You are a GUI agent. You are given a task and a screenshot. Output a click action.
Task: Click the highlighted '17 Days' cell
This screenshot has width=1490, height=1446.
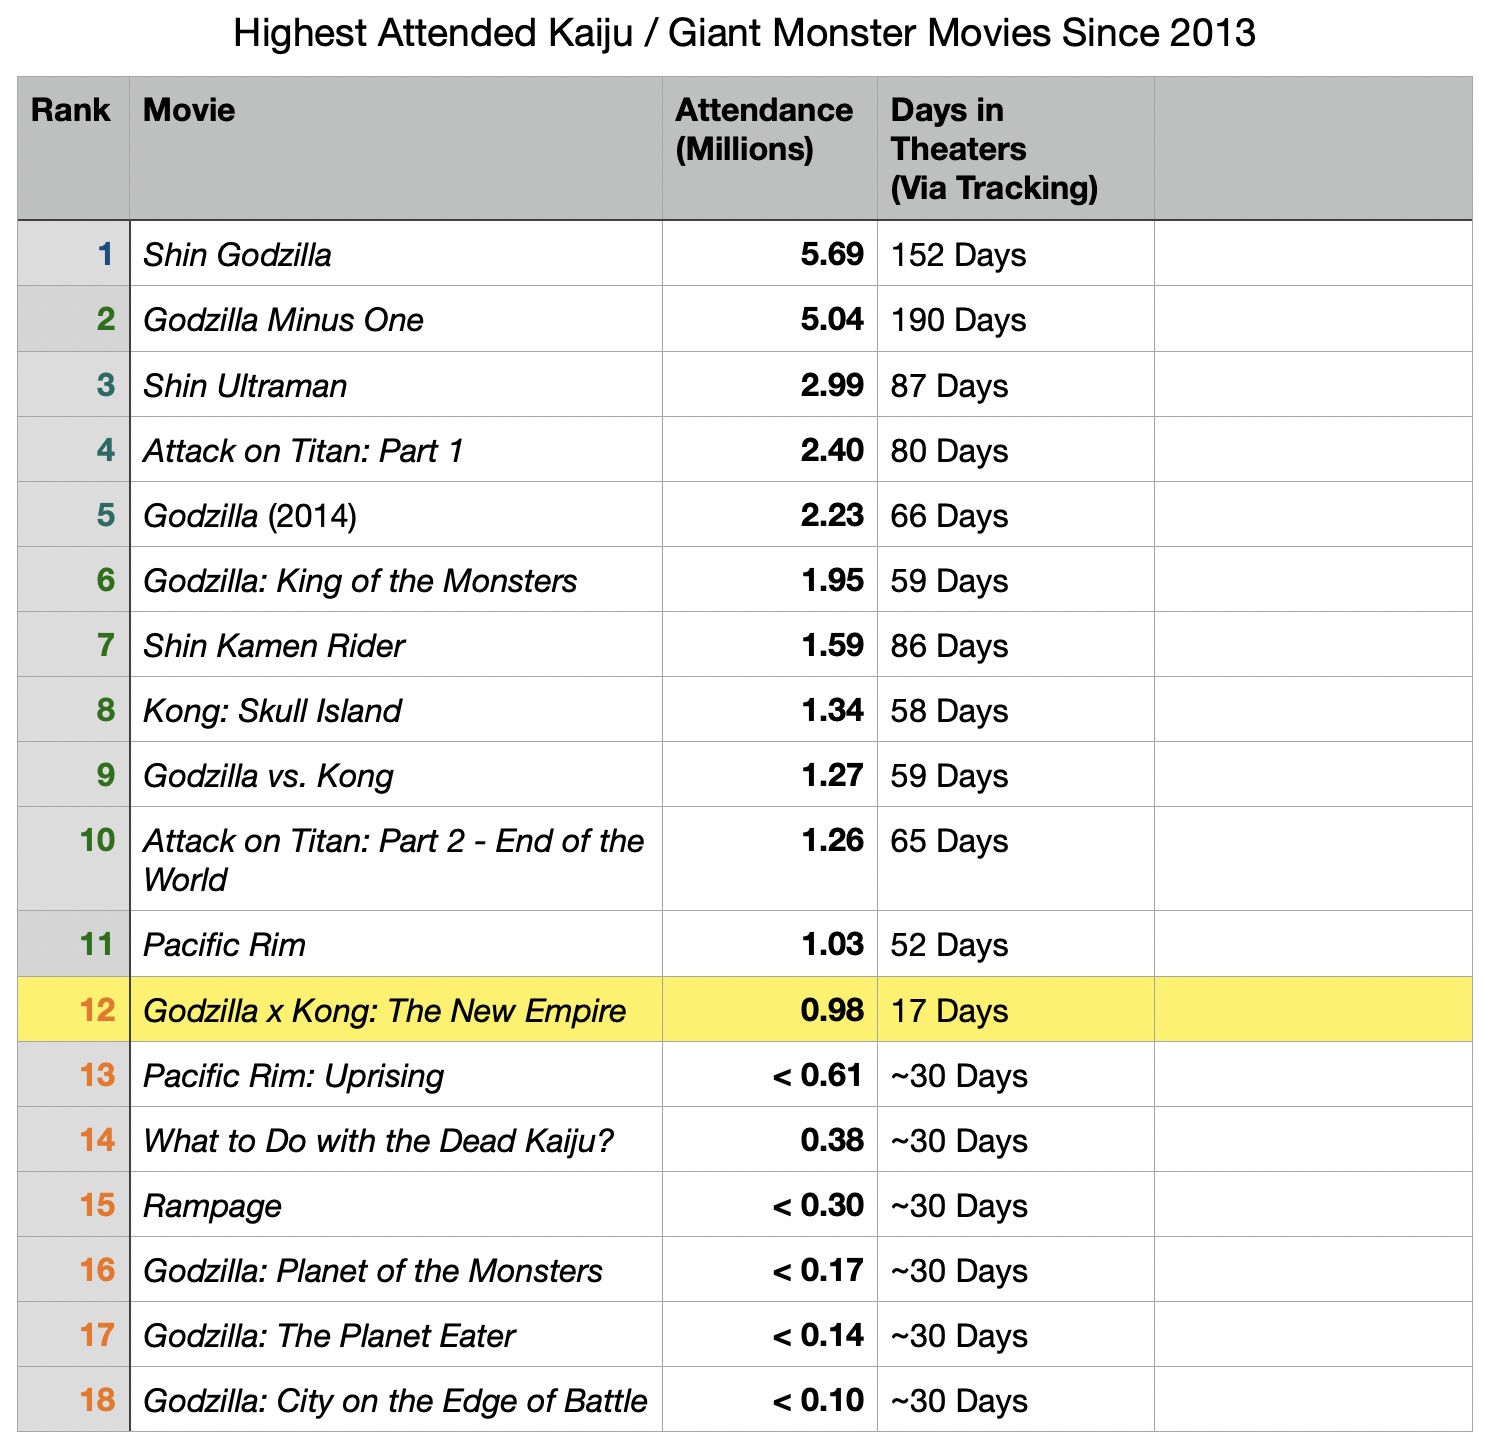click(1016, 1009)
